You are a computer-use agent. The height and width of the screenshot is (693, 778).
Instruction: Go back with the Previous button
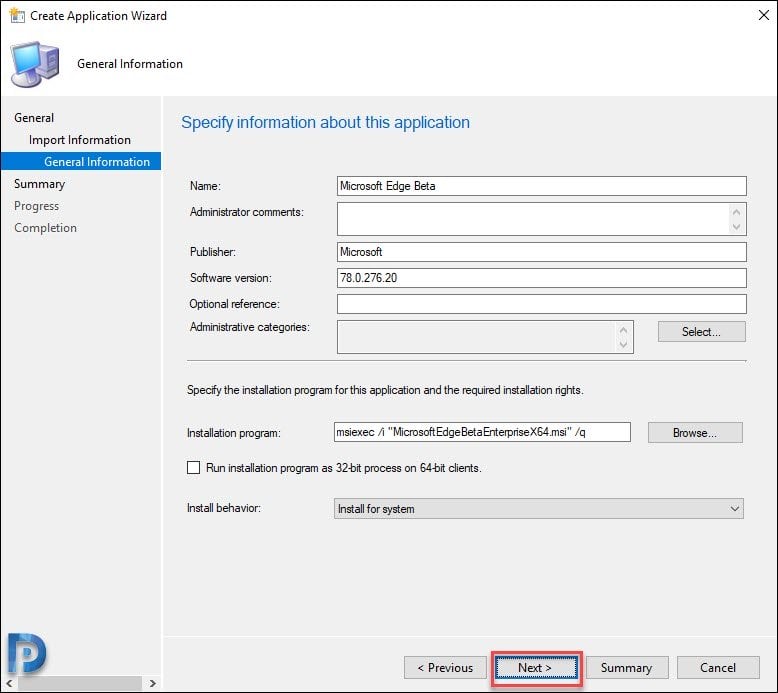[445, 668]
